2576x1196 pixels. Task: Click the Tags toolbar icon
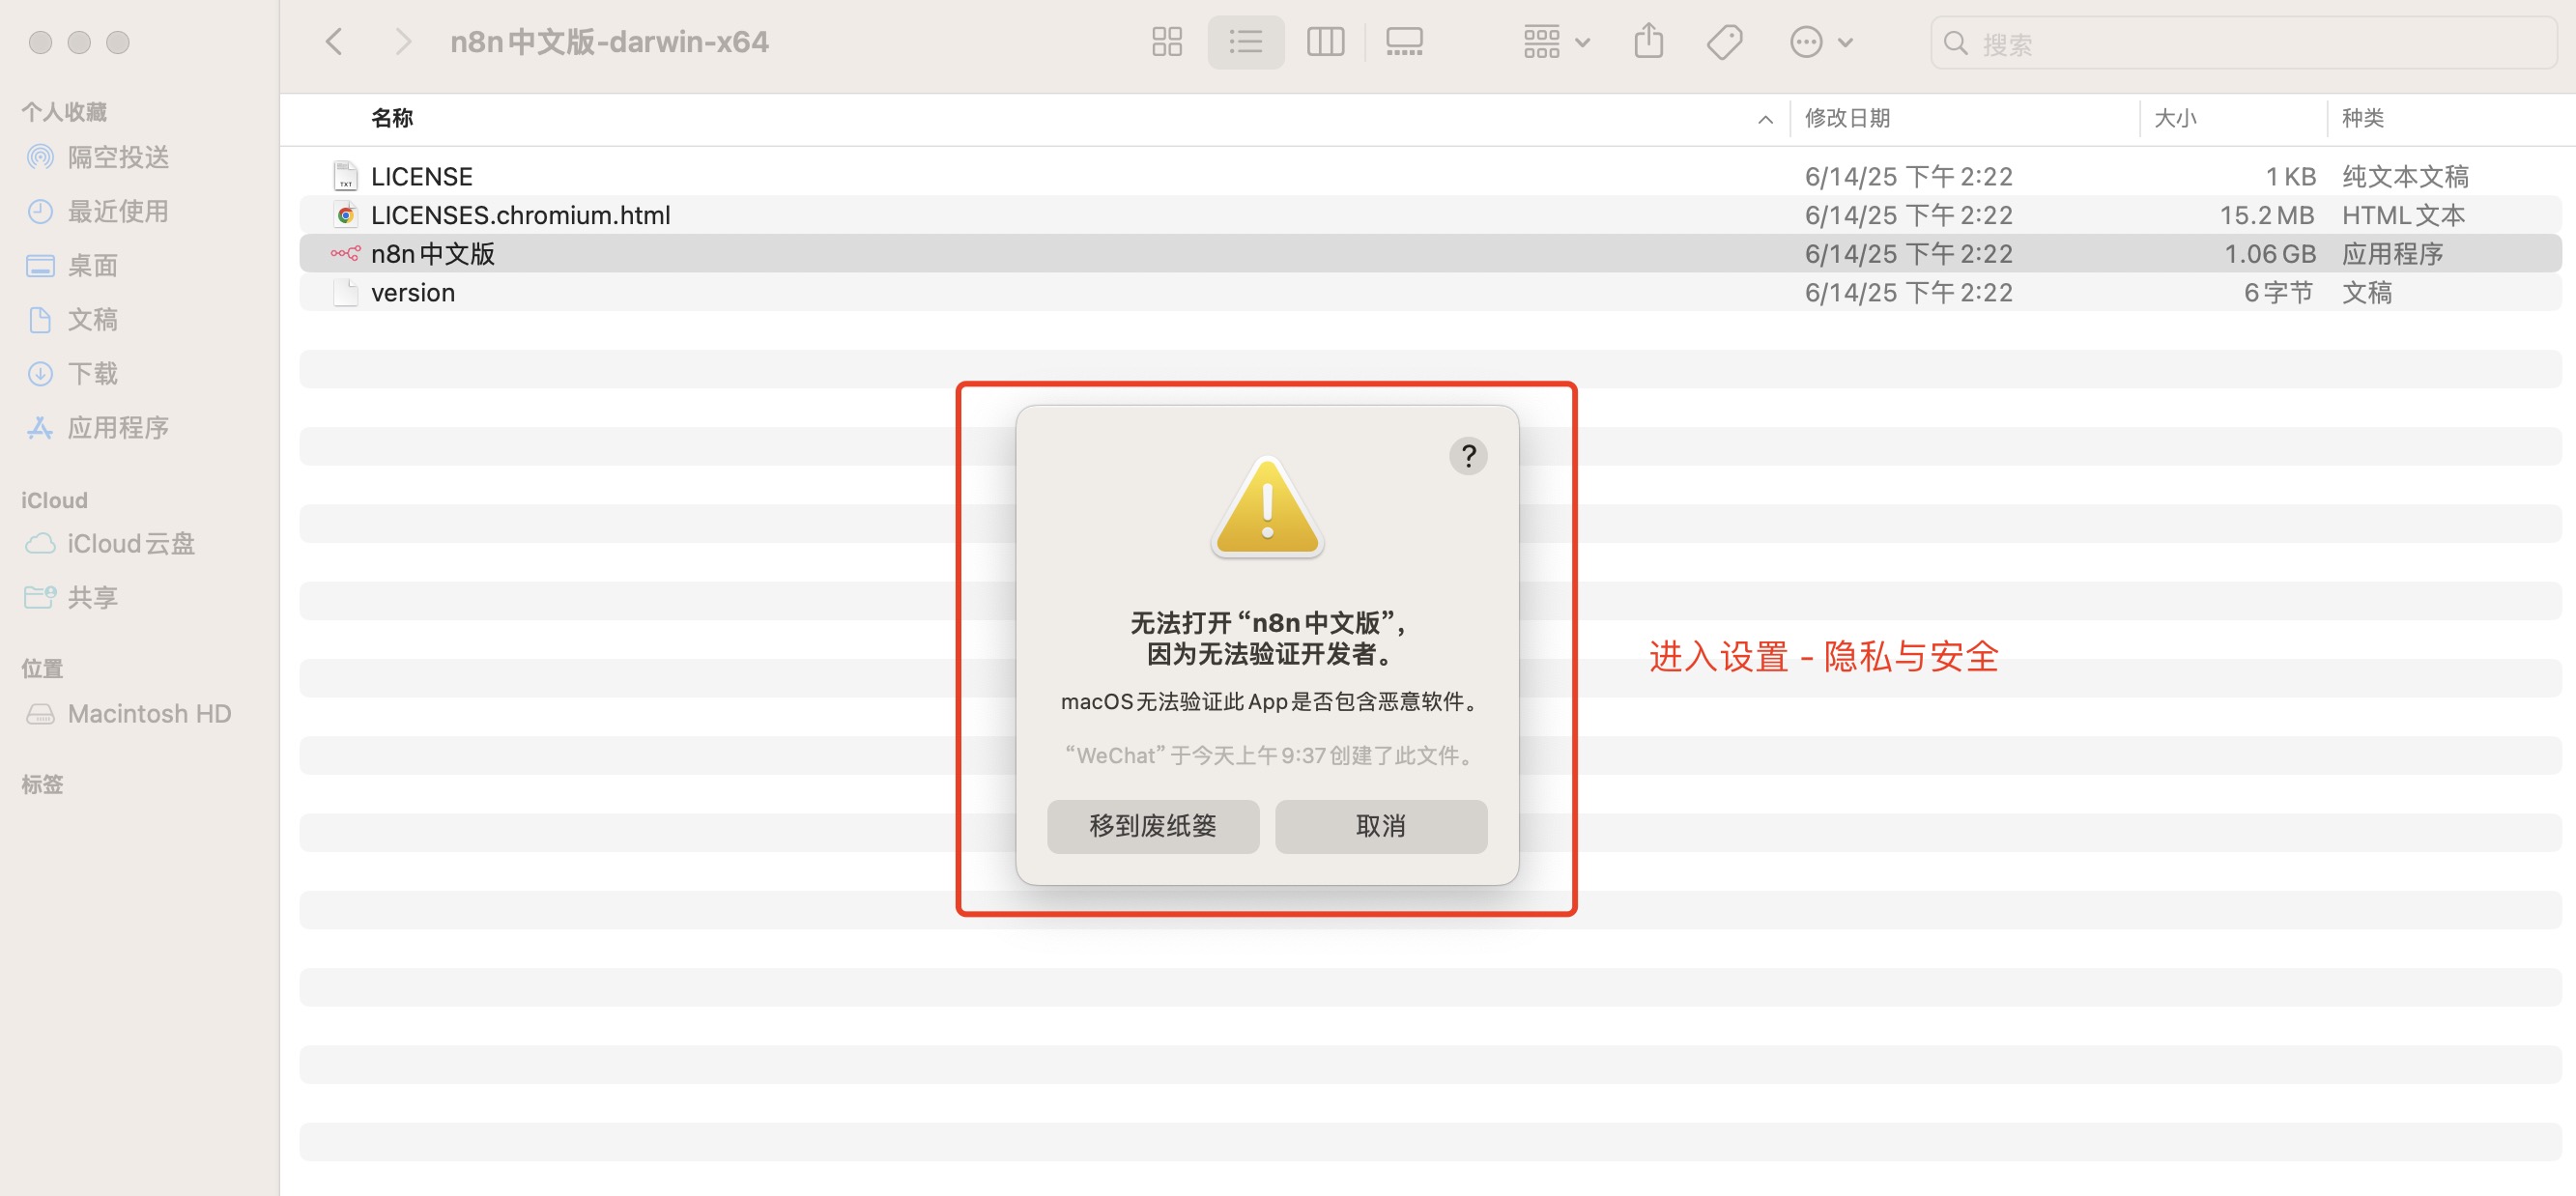point(1724,42)
